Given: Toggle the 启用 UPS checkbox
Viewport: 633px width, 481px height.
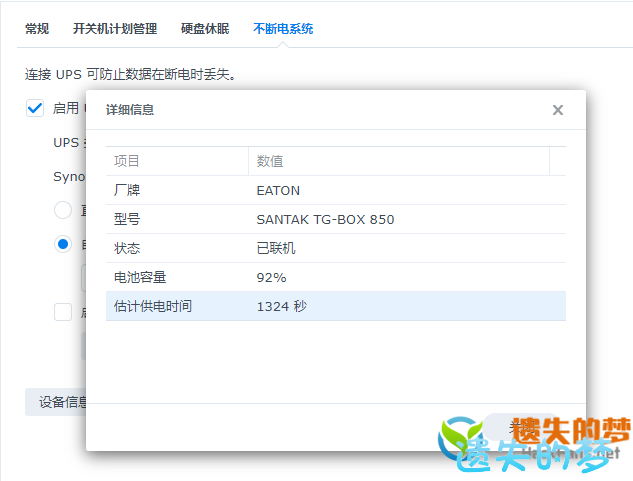Looking at the screenshot, I should (35, 108).
